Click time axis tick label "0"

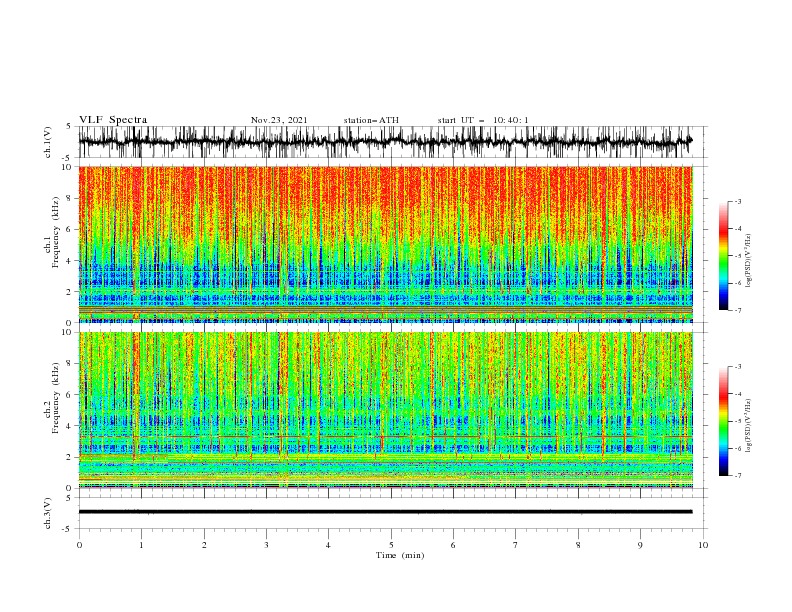coord(79,545)
